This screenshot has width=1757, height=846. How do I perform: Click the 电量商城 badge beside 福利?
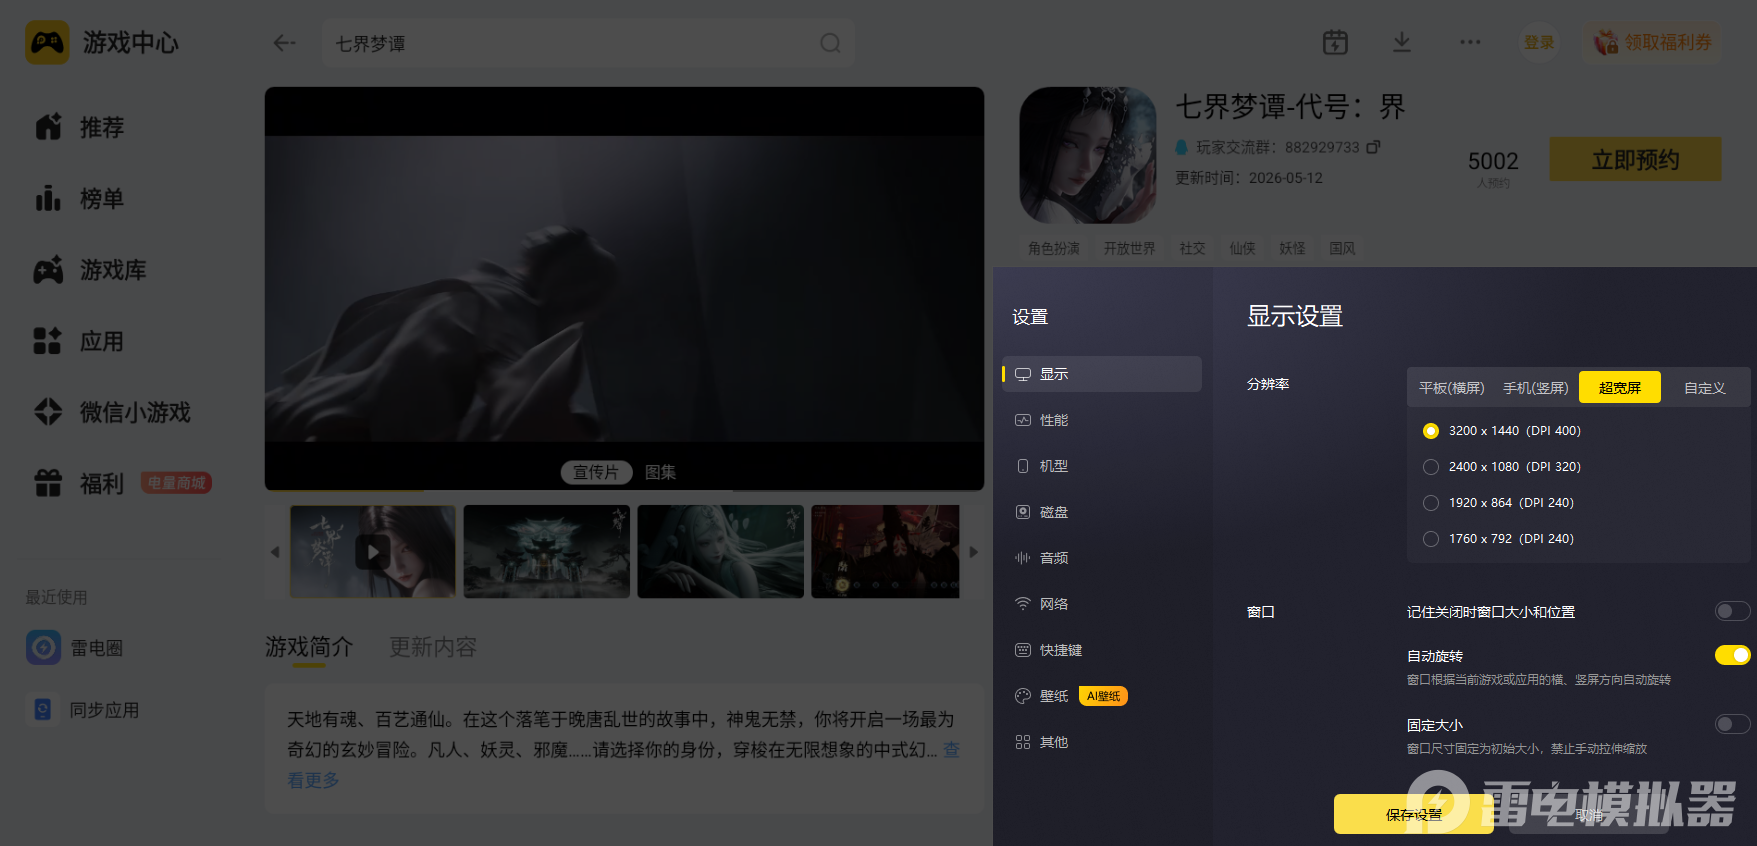(x=176, y=483)
